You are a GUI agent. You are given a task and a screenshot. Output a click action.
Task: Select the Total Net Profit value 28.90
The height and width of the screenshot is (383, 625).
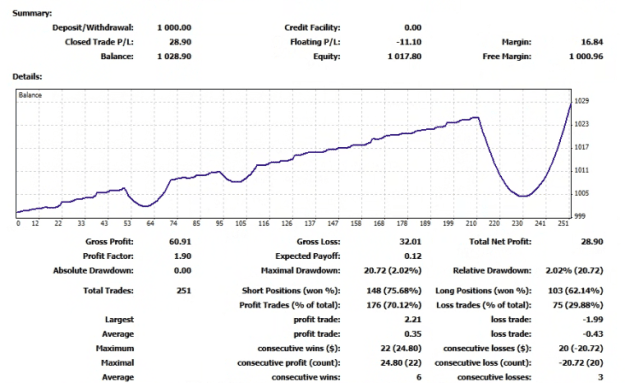click(x=592, y=242)
